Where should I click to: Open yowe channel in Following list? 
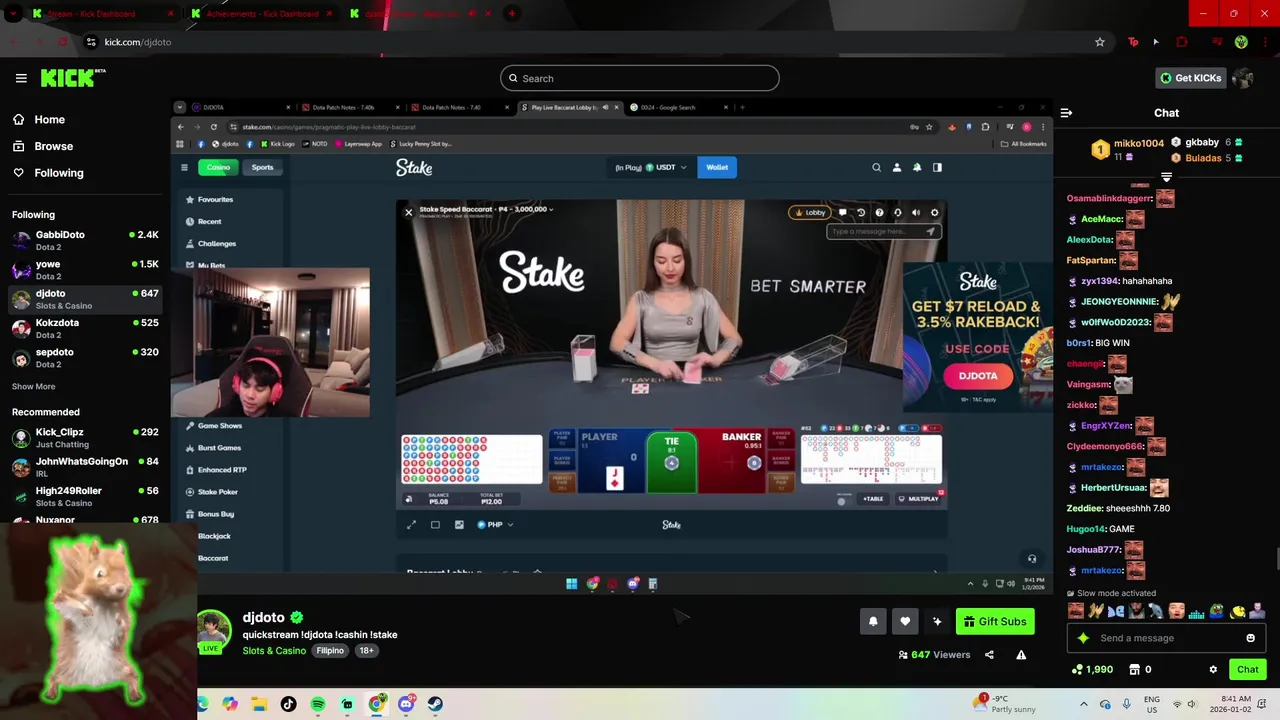85,270
